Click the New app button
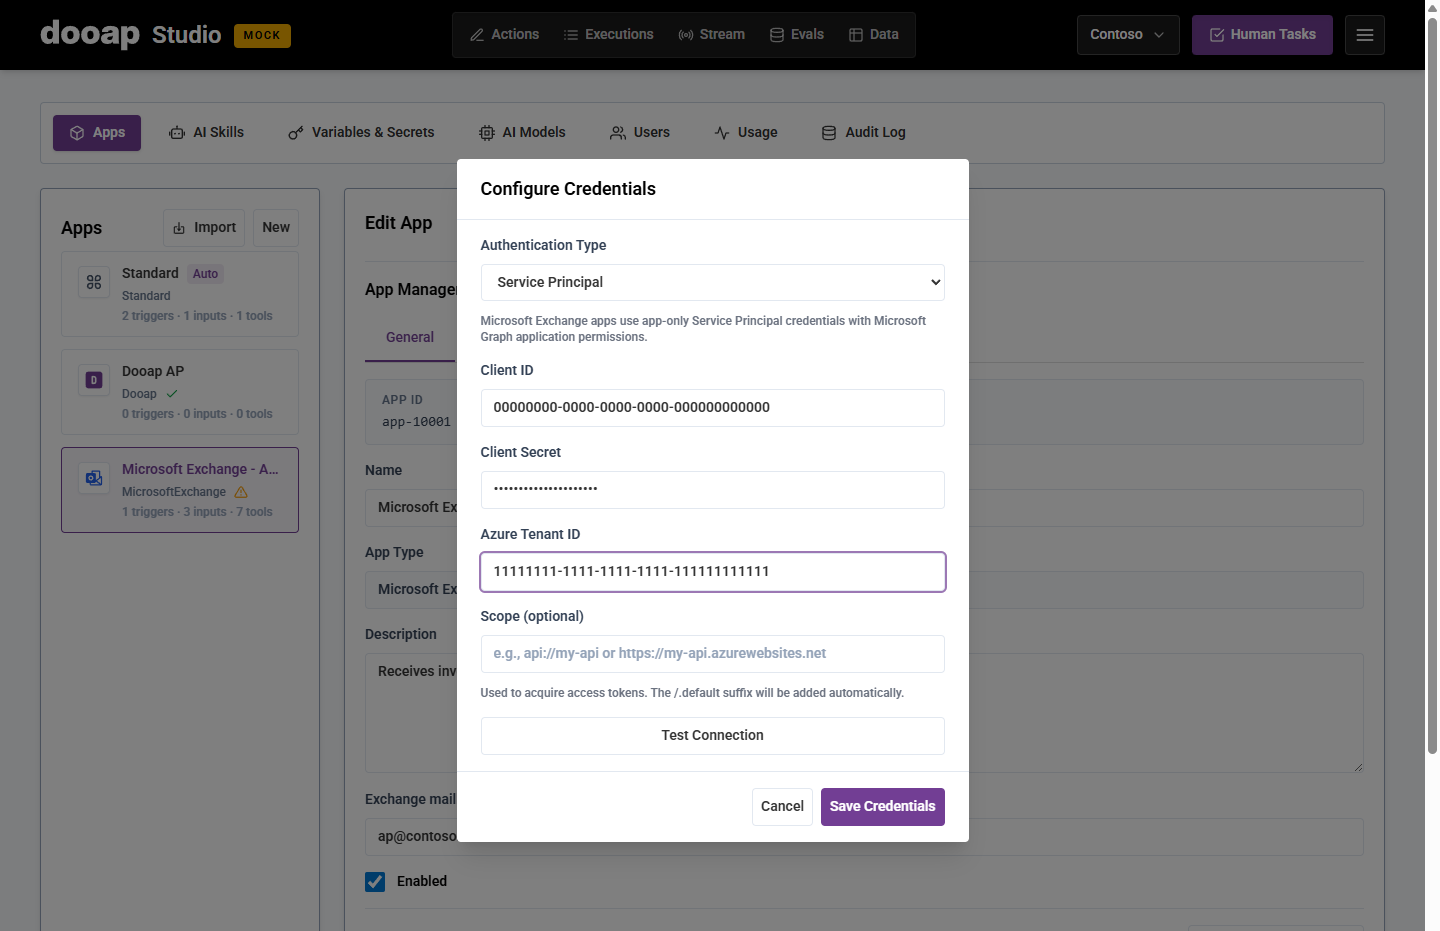This screenshot has width=1440, height=931. [x=276, y=228]
